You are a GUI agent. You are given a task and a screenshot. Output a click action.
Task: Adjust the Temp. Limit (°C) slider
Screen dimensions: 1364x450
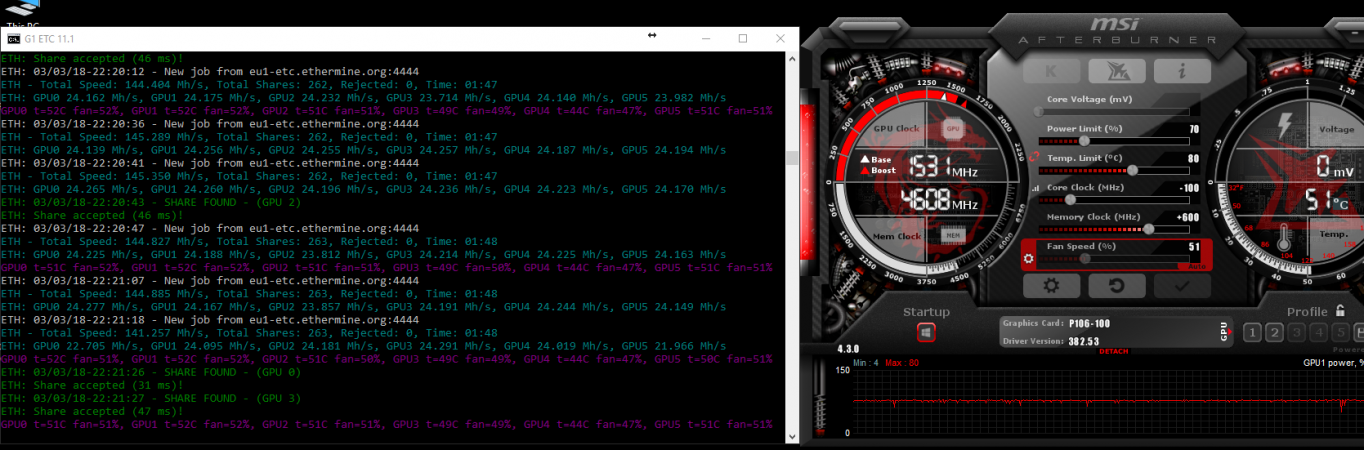pos(1113,170)
